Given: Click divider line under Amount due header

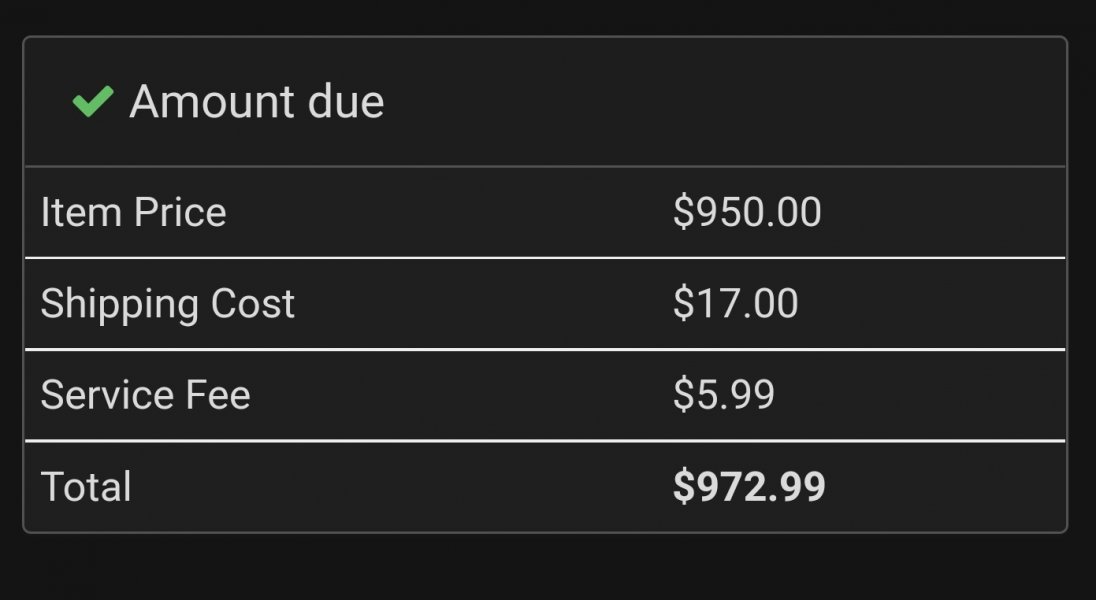Looking at the screenshot, I should coord(545,166).
